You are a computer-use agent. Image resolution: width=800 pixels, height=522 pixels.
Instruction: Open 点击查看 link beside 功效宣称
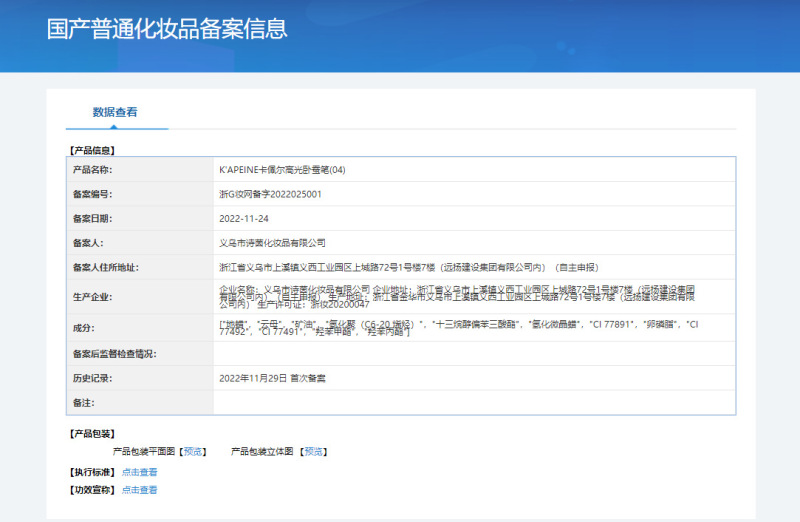(x=139, y=490)
